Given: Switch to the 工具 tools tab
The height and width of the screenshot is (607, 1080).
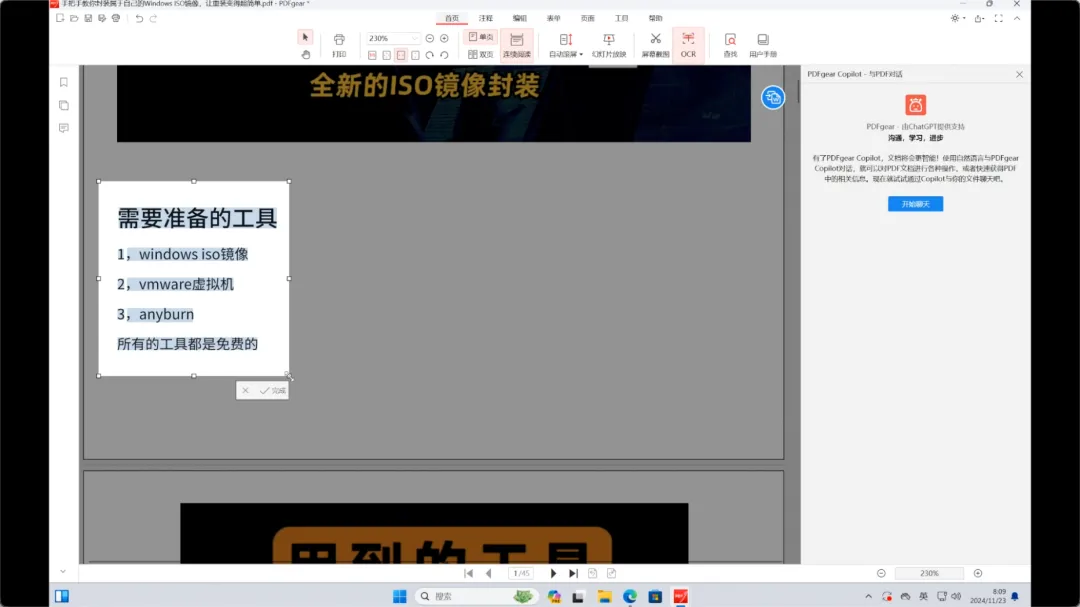Looking at the screenshot, I should click(x=621, y=19).
